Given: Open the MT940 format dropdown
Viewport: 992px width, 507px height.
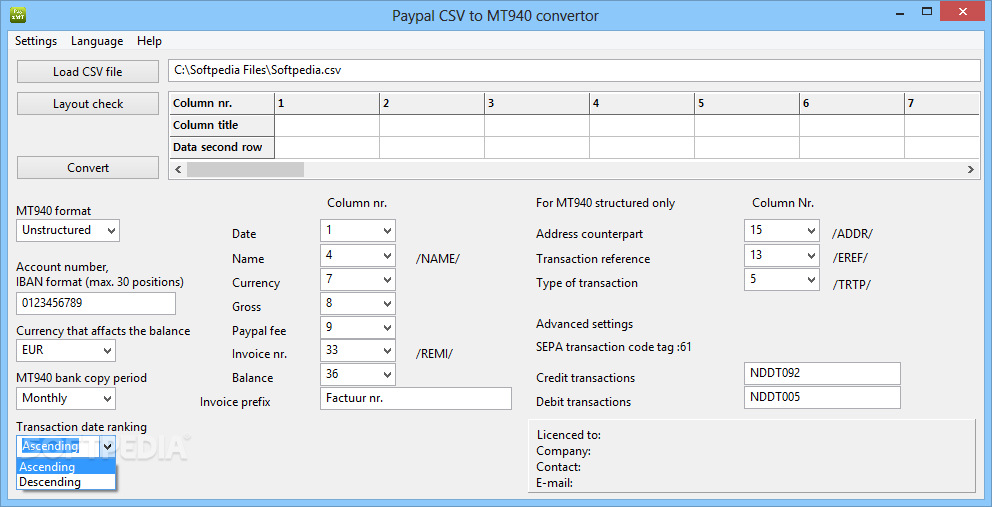Looking at the screenshot, I should coord(68,230).
